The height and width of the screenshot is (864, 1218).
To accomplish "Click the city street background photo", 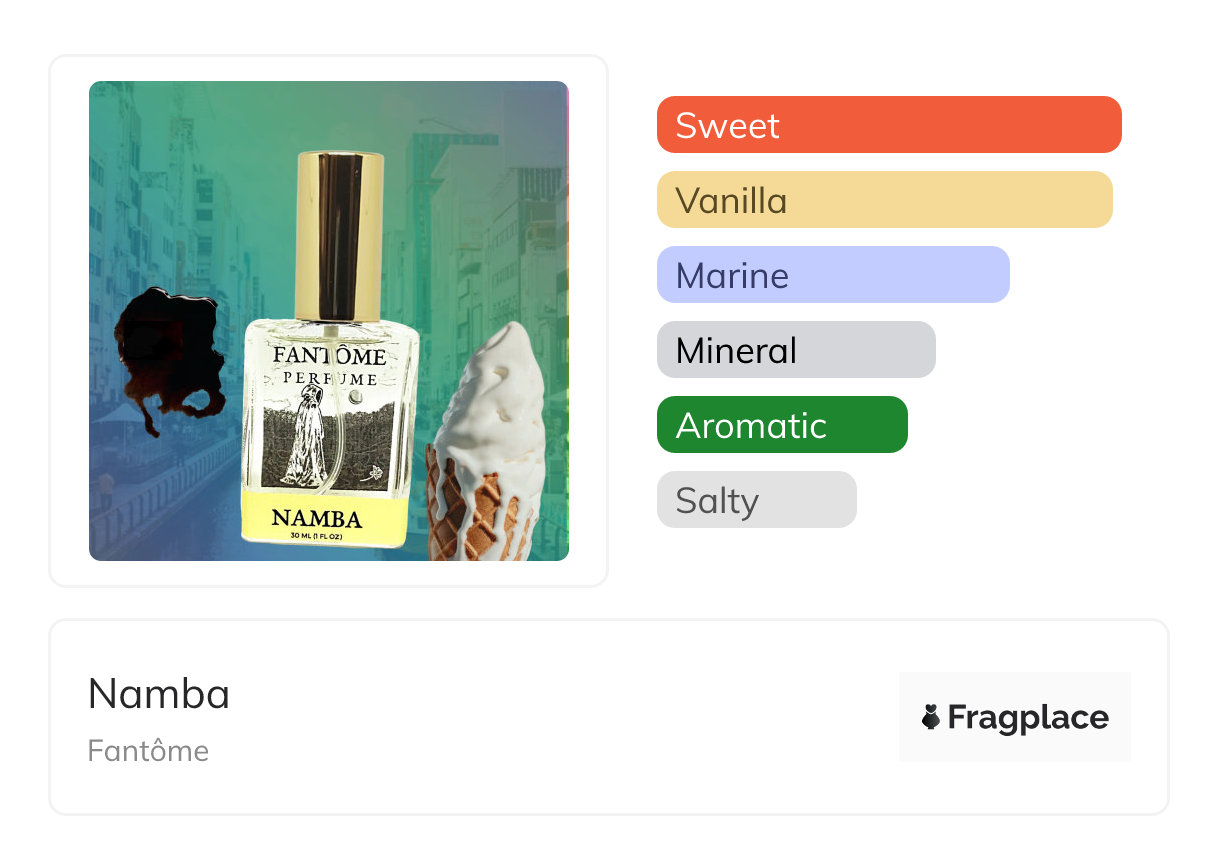I will pyautogui.click(x=329, y=321).
